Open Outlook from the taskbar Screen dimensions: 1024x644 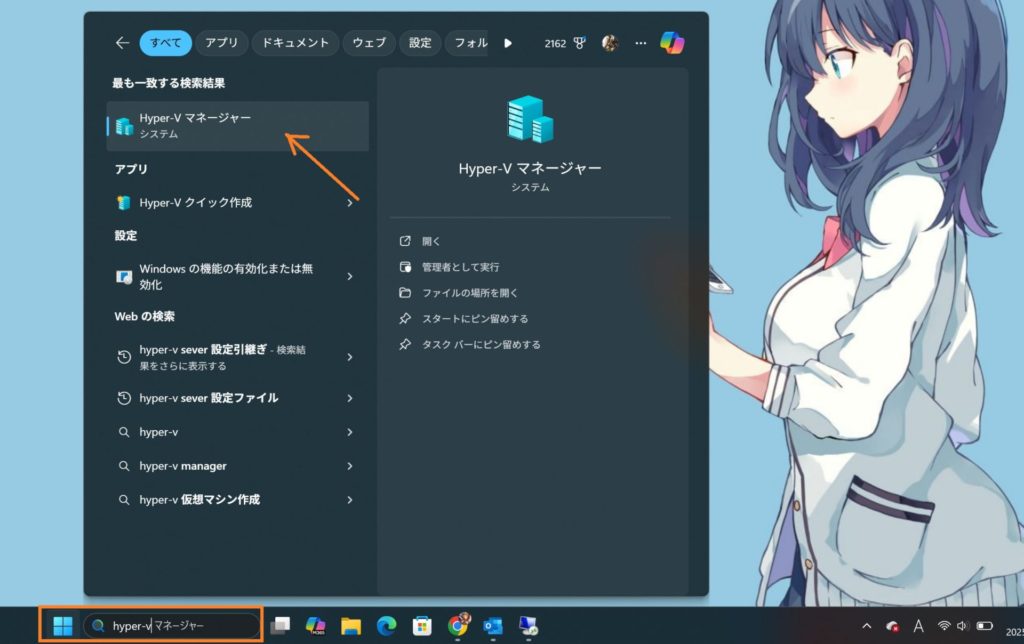(x=492, y=626)
